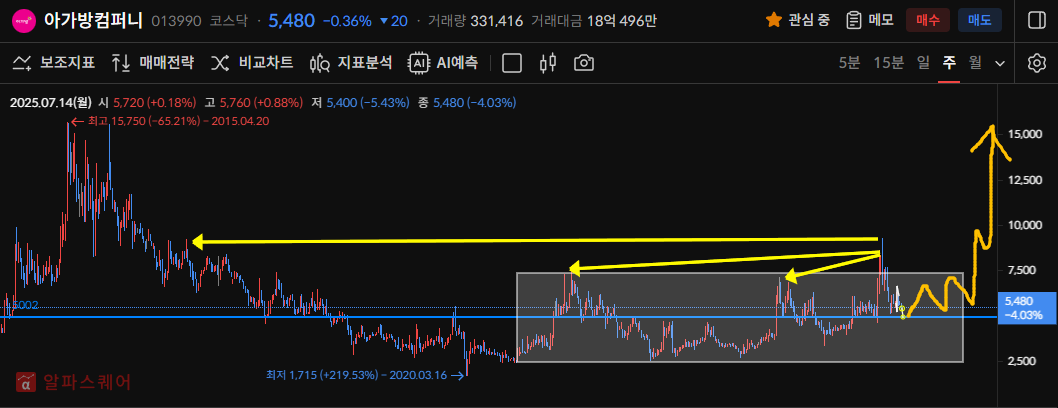Click the red 매수 buy button
Viewport: 1058px width, 408px height.
pos(928,20)
